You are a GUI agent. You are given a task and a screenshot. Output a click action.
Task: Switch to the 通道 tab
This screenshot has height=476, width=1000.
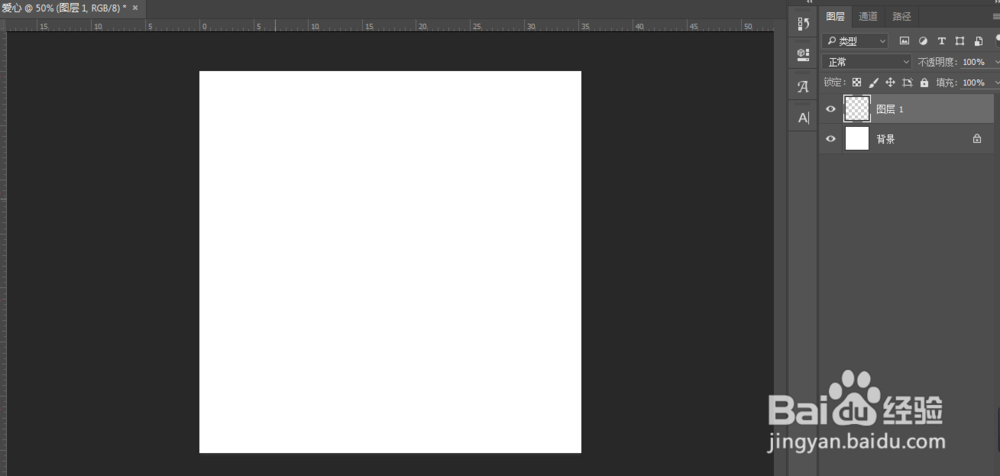868,17
